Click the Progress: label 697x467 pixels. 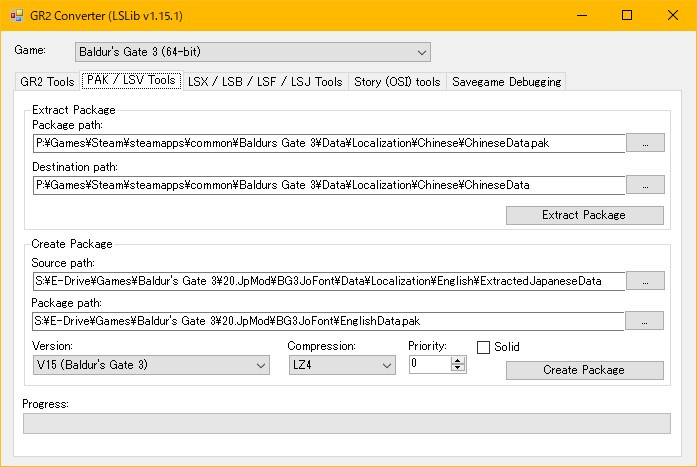click(x=45, y=404)
